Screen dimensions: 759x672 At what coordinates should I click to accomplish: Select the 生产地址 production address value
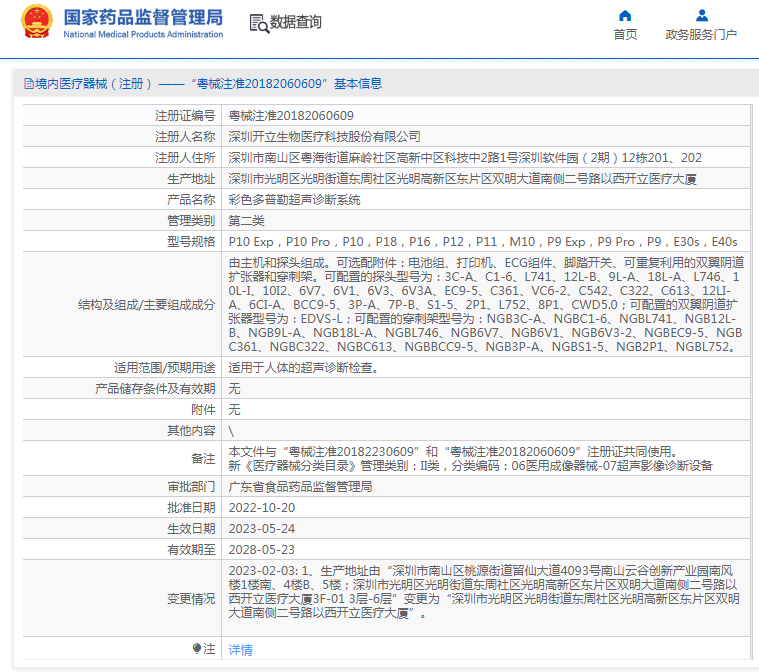462,179
